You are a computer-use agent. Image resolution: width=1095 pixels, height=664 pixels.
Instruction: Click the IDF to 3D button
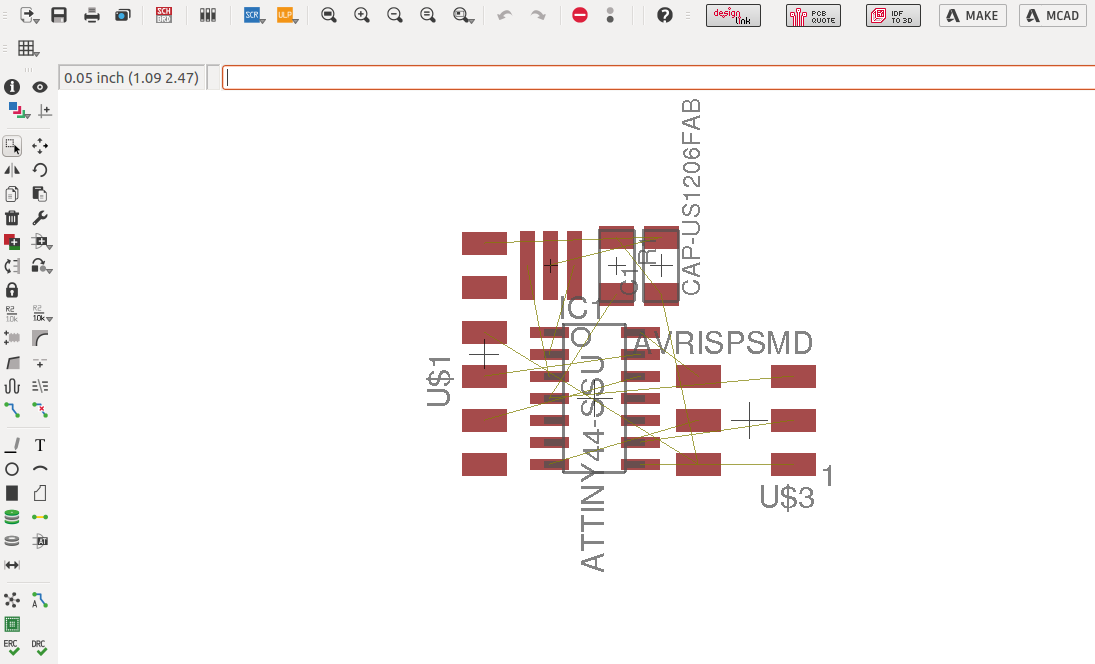tap(893, 15)
